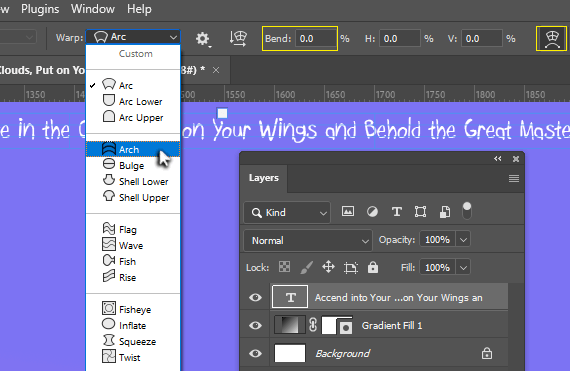570x371 pixels.
Task: Choose the Twist warp style
Action: coord(133,357)
